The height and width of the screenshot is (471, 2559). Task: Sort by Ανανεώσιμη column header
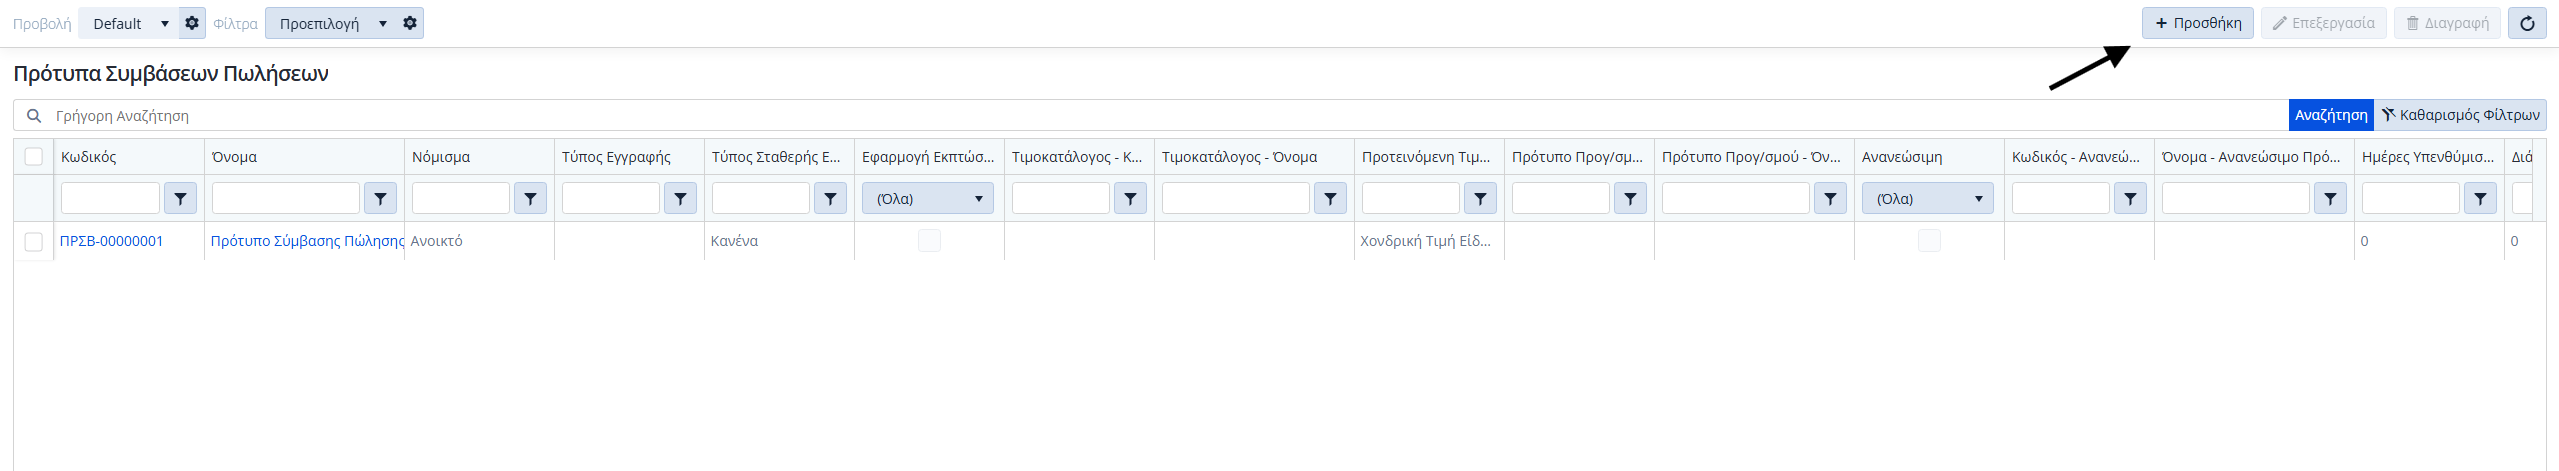coord(1902,157)
